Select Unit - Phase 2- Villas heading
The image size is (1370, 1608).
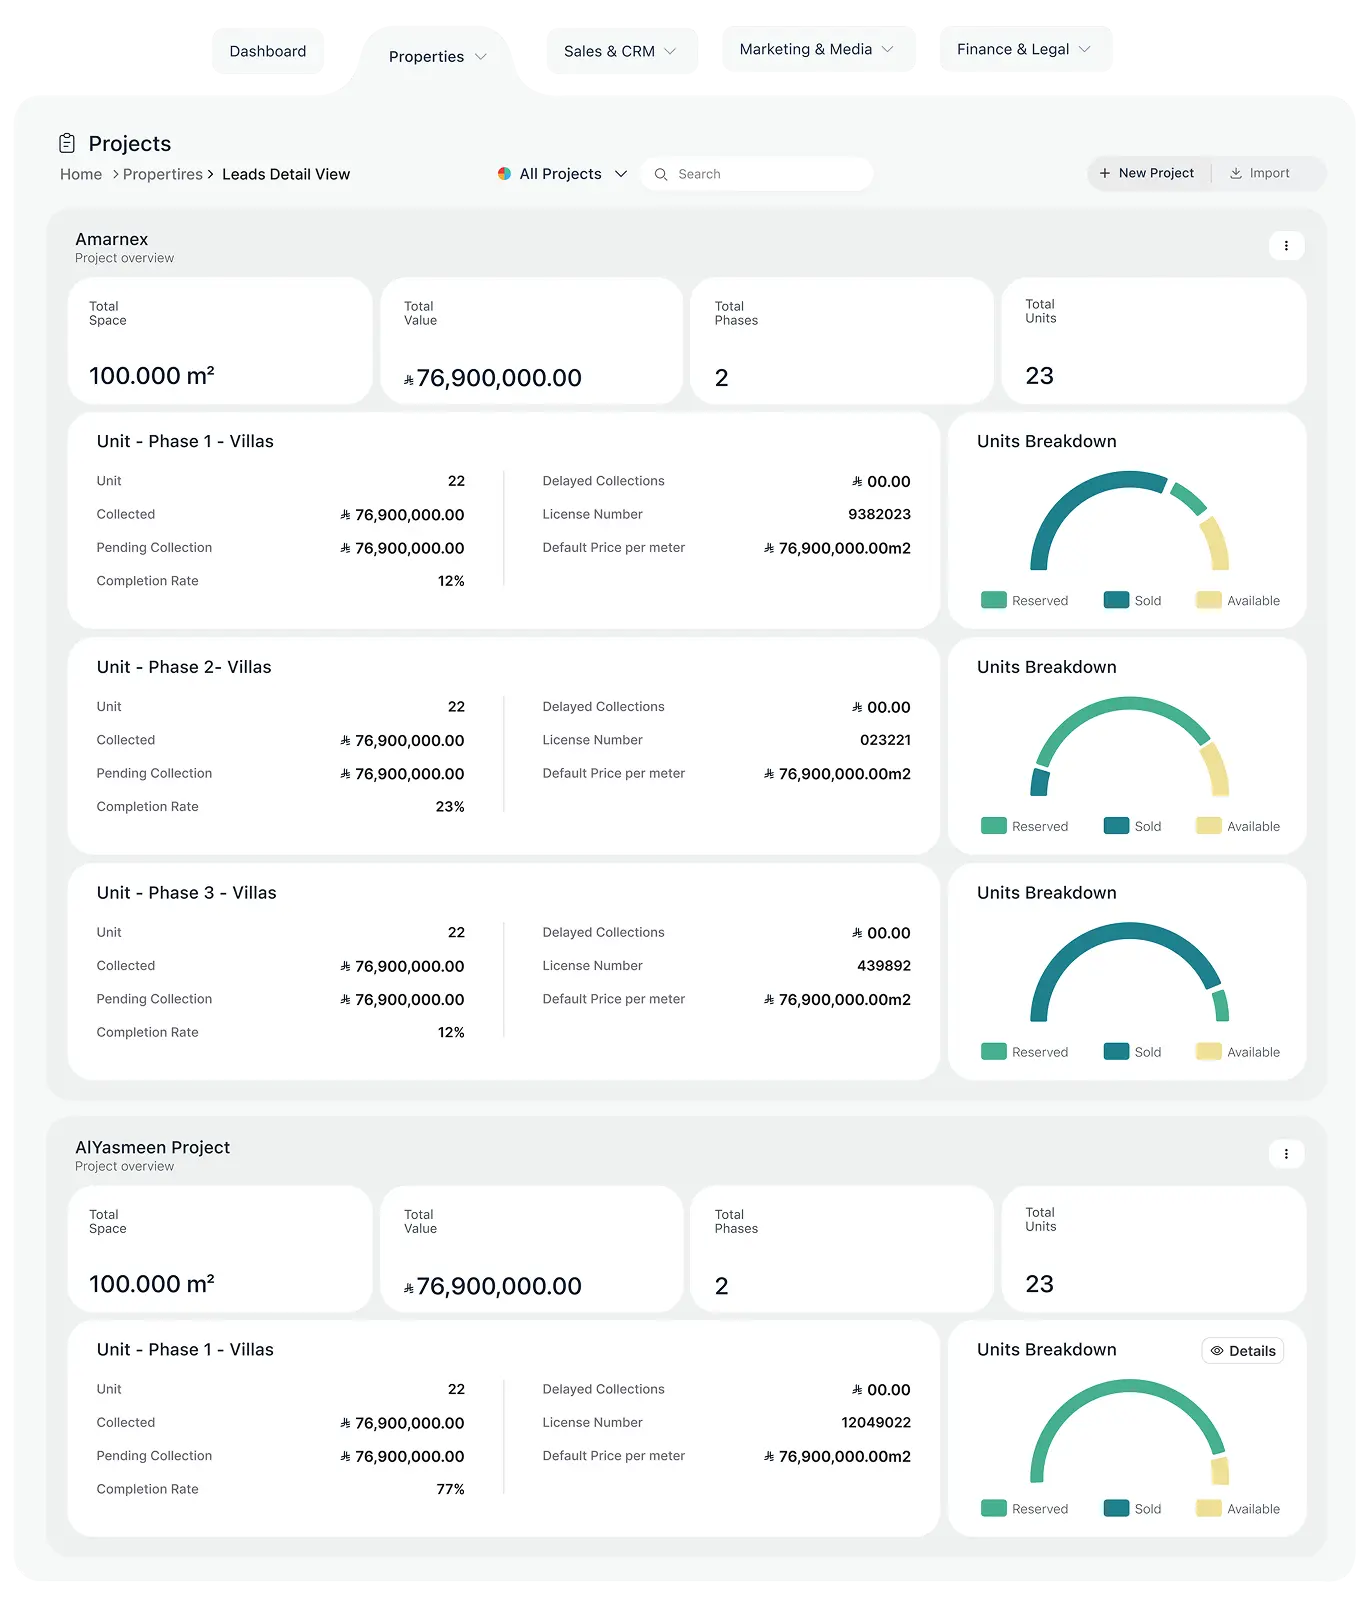(x=184, y=668)
